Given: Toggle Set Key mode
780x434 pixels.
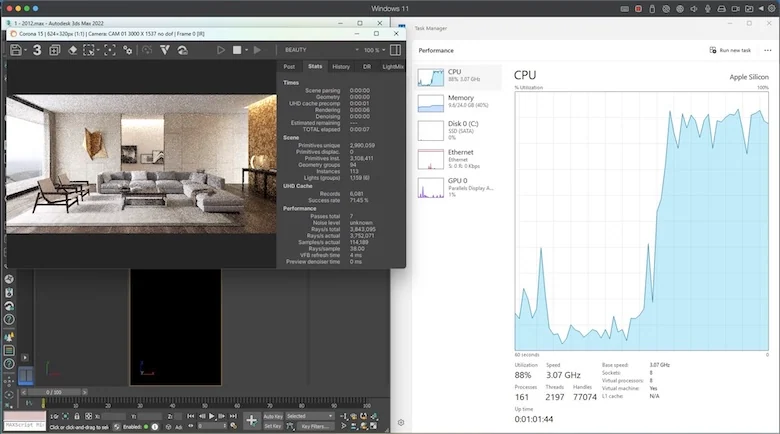Looking at the screenshot, I should click(x=273, y=426).
